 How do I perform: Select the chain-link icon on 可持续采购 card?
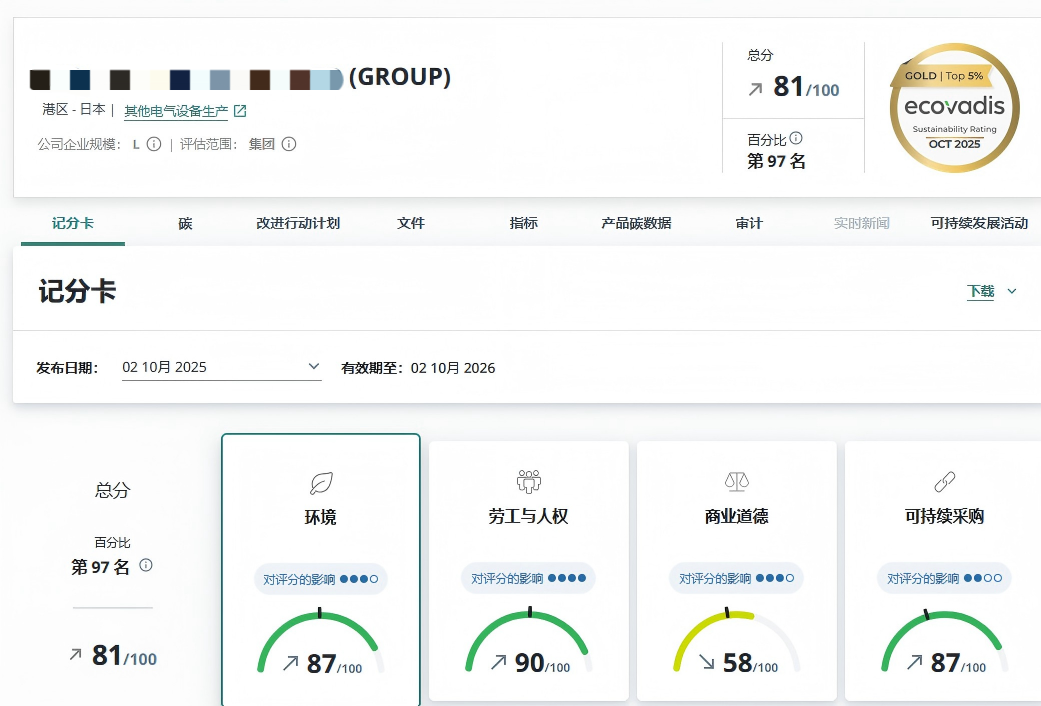click(942, 481)
